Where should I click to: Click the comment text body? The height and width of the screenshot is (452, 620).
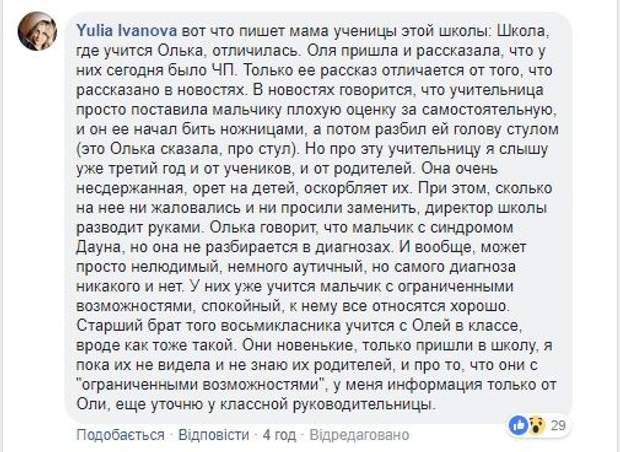tap(330, 220)
